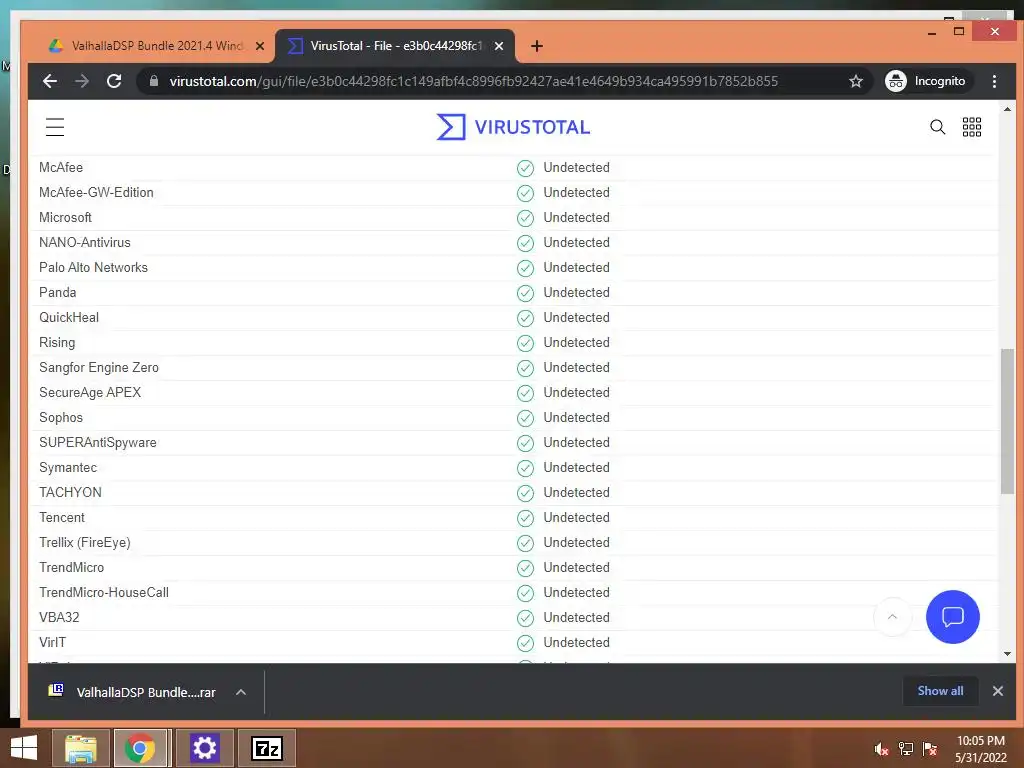Select the VirusTotal File tab

pos(396,46)
